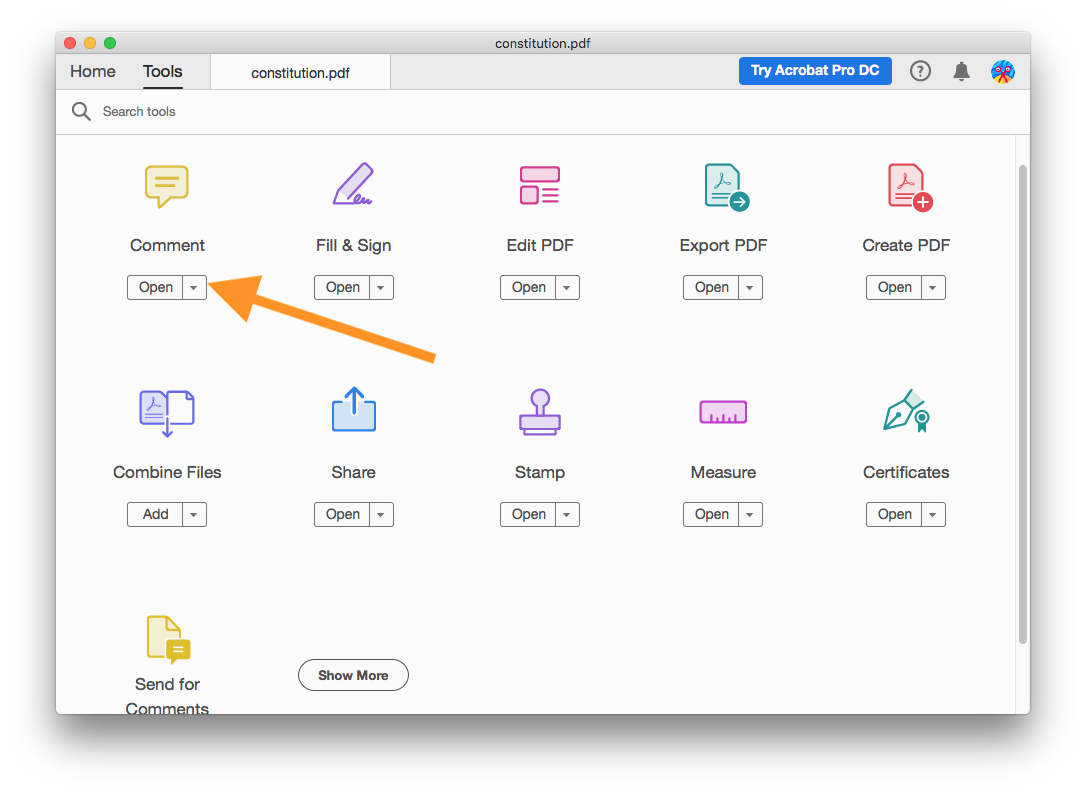Image resolution: width=1086 pixels, height=794 pixels.
Task: Choose the Measure ruler icon
Action: click(722, 412)
